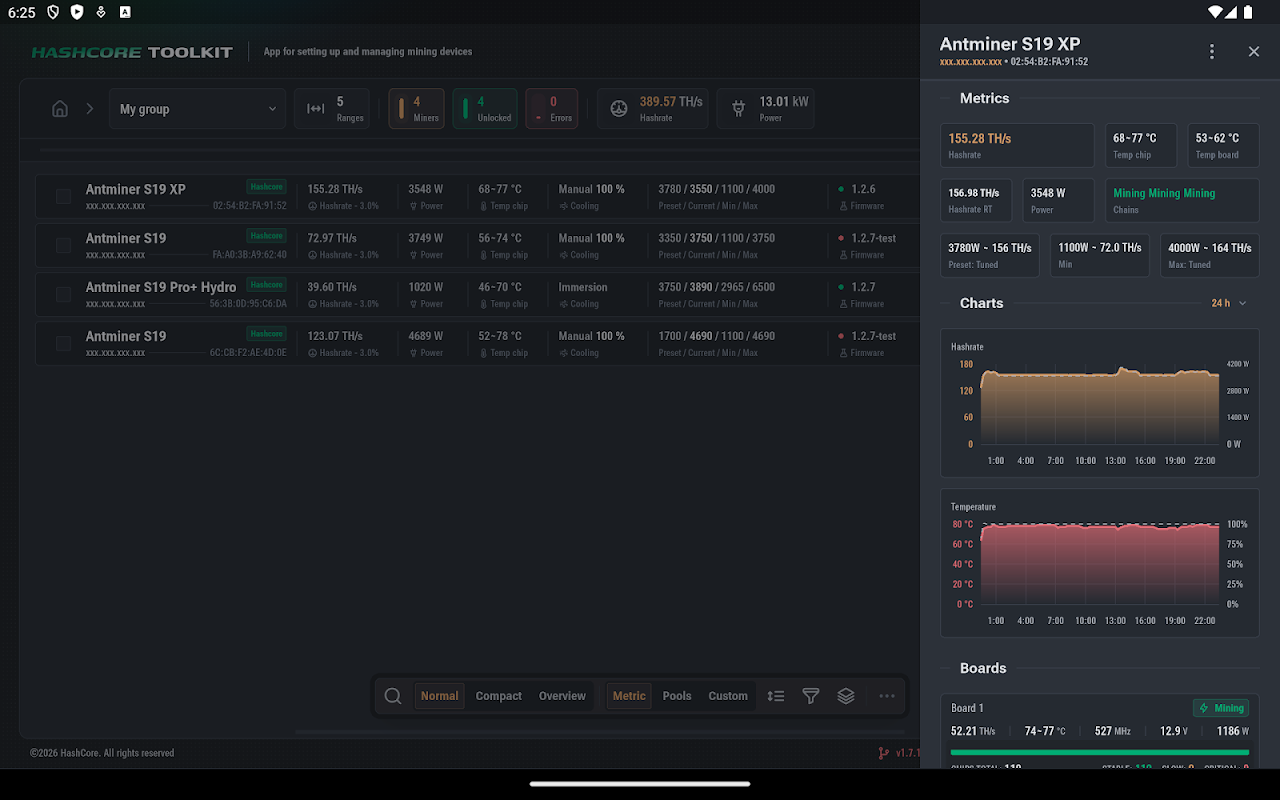Open the home breadcrumb icon
The image size is (1280, 800).
coord(60,109)
